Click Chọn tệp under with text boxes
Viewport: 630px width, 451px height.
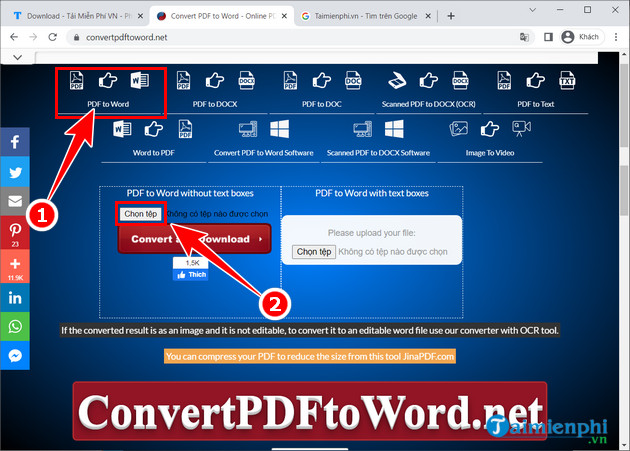click(314, 252)
